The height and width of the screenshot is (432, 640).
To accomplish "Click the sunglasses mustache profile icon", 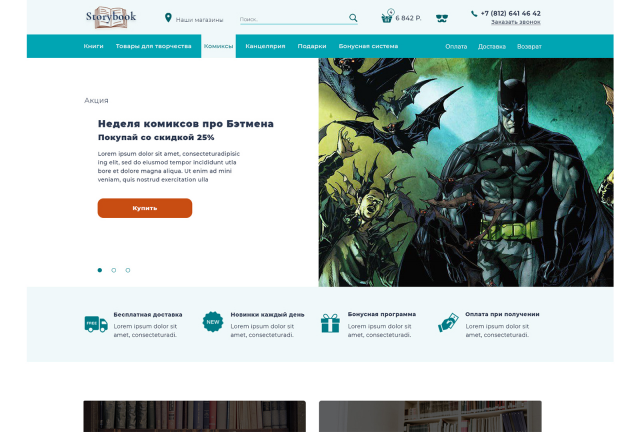I will click(442, 18).
